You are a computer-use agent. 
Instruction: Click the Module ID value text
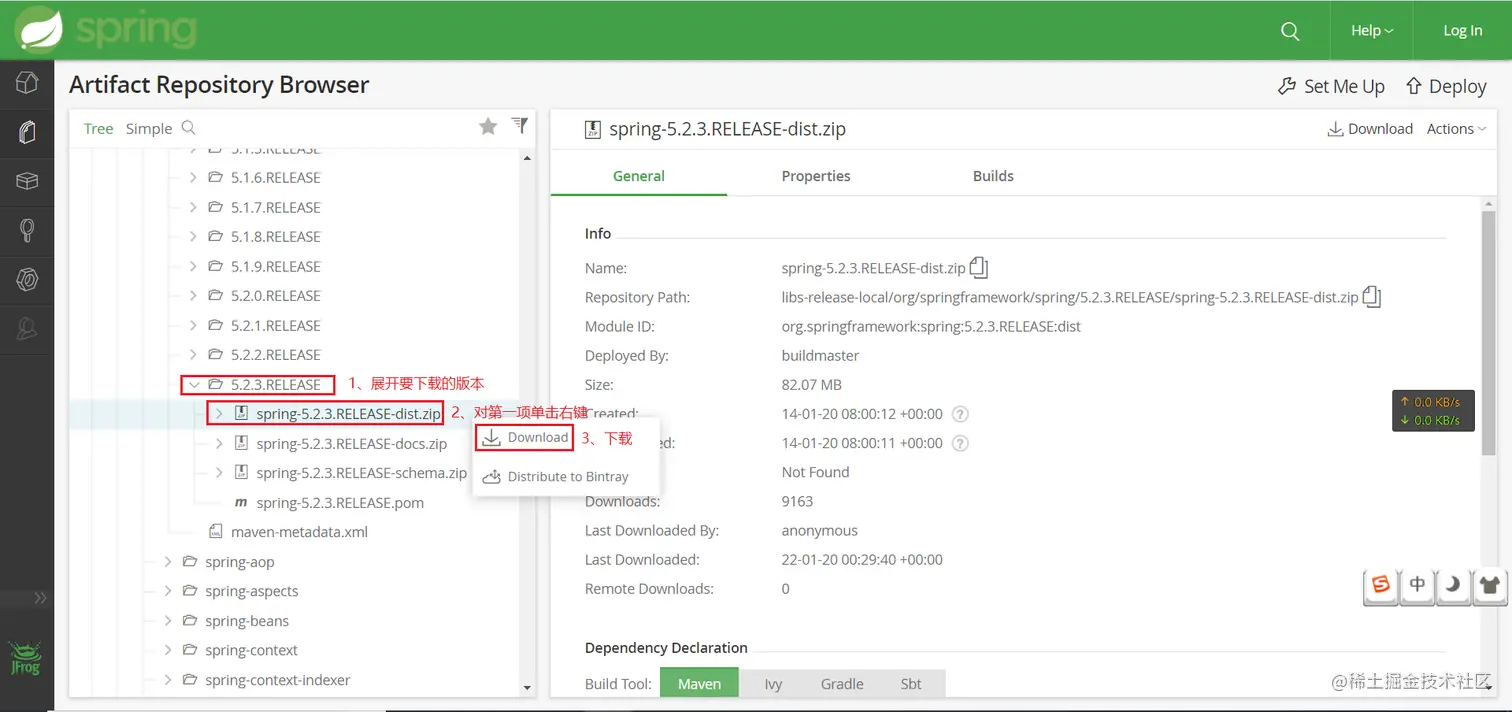pos(931,326)
